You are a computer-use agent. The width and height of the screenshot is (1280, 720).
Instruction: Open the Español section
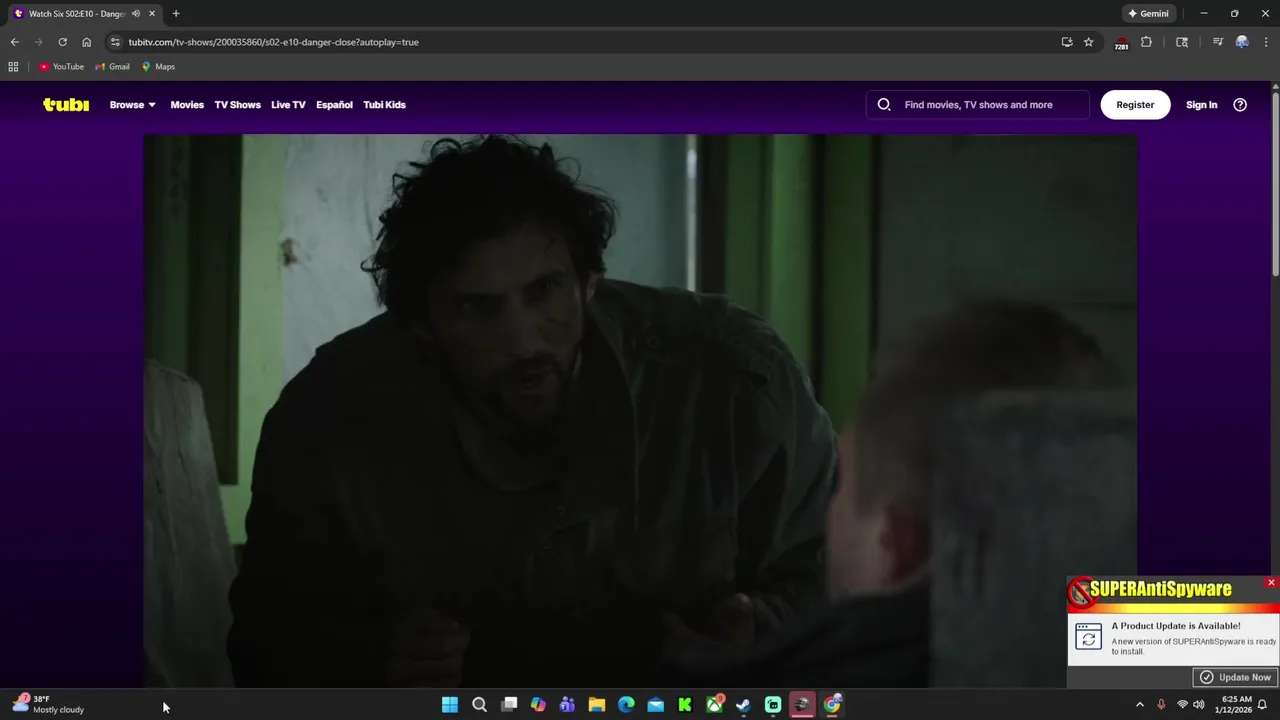point(334,104)
